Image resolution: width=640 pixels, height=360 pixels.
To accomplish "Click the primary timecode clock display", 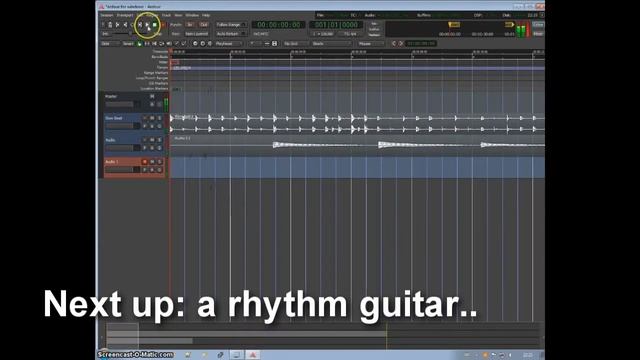I will point(279,25).
